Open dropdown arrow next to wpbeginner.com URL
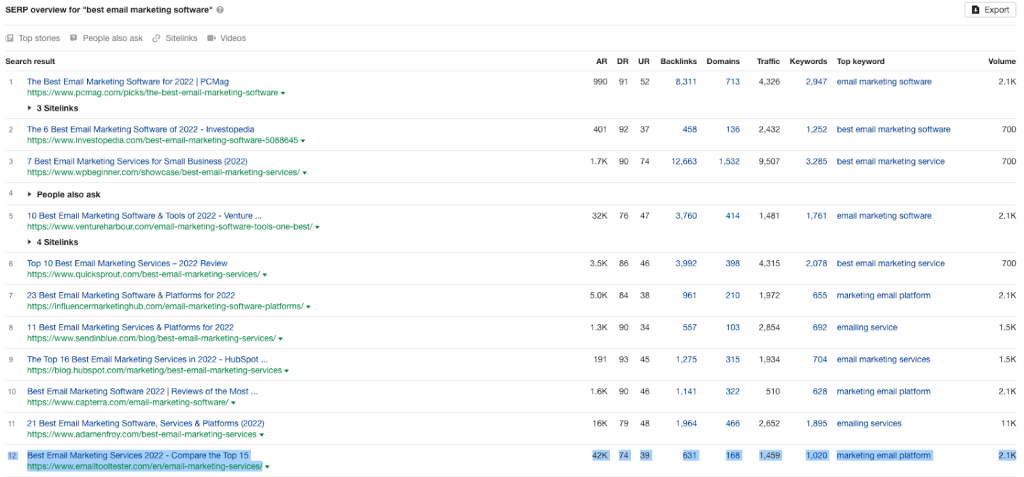Viewport: 1024px width, 477px height. pyautogui.click(x=304, y=173)
